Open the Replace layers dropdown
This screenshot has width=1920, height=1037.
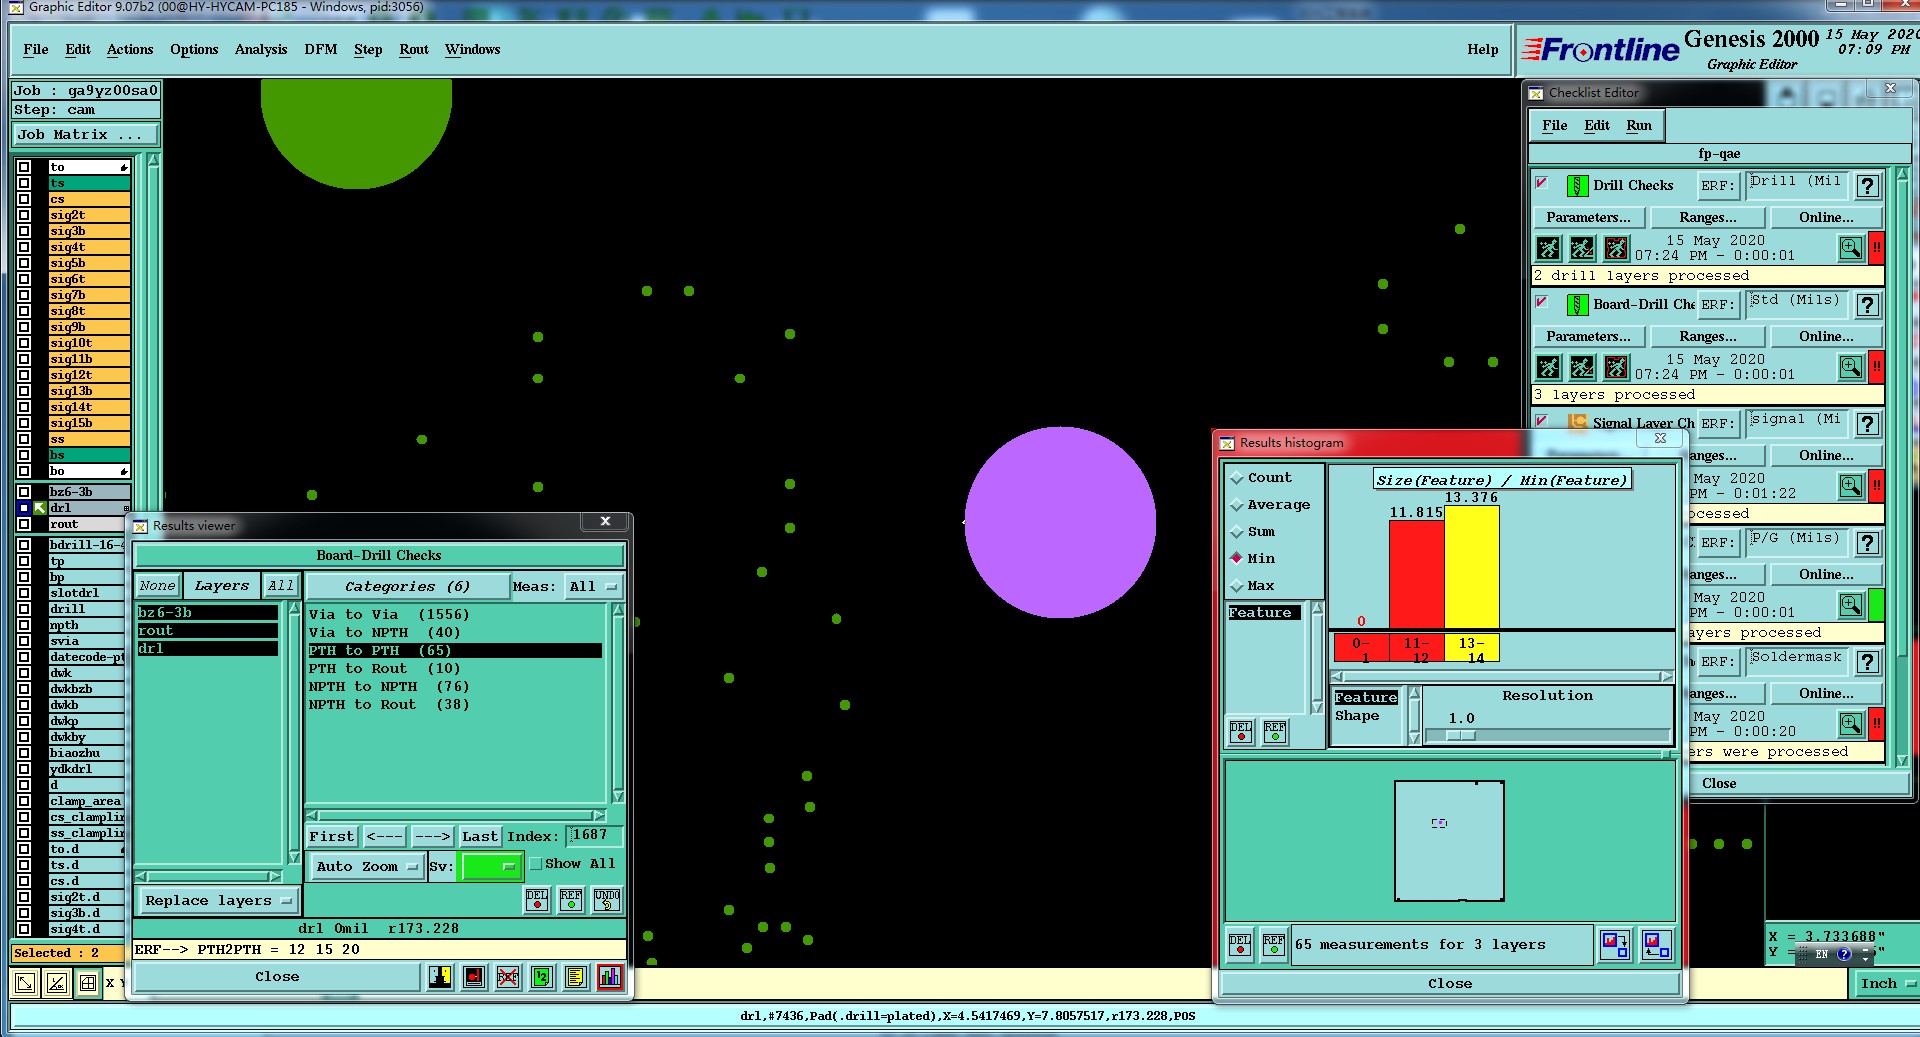(219, 901)
